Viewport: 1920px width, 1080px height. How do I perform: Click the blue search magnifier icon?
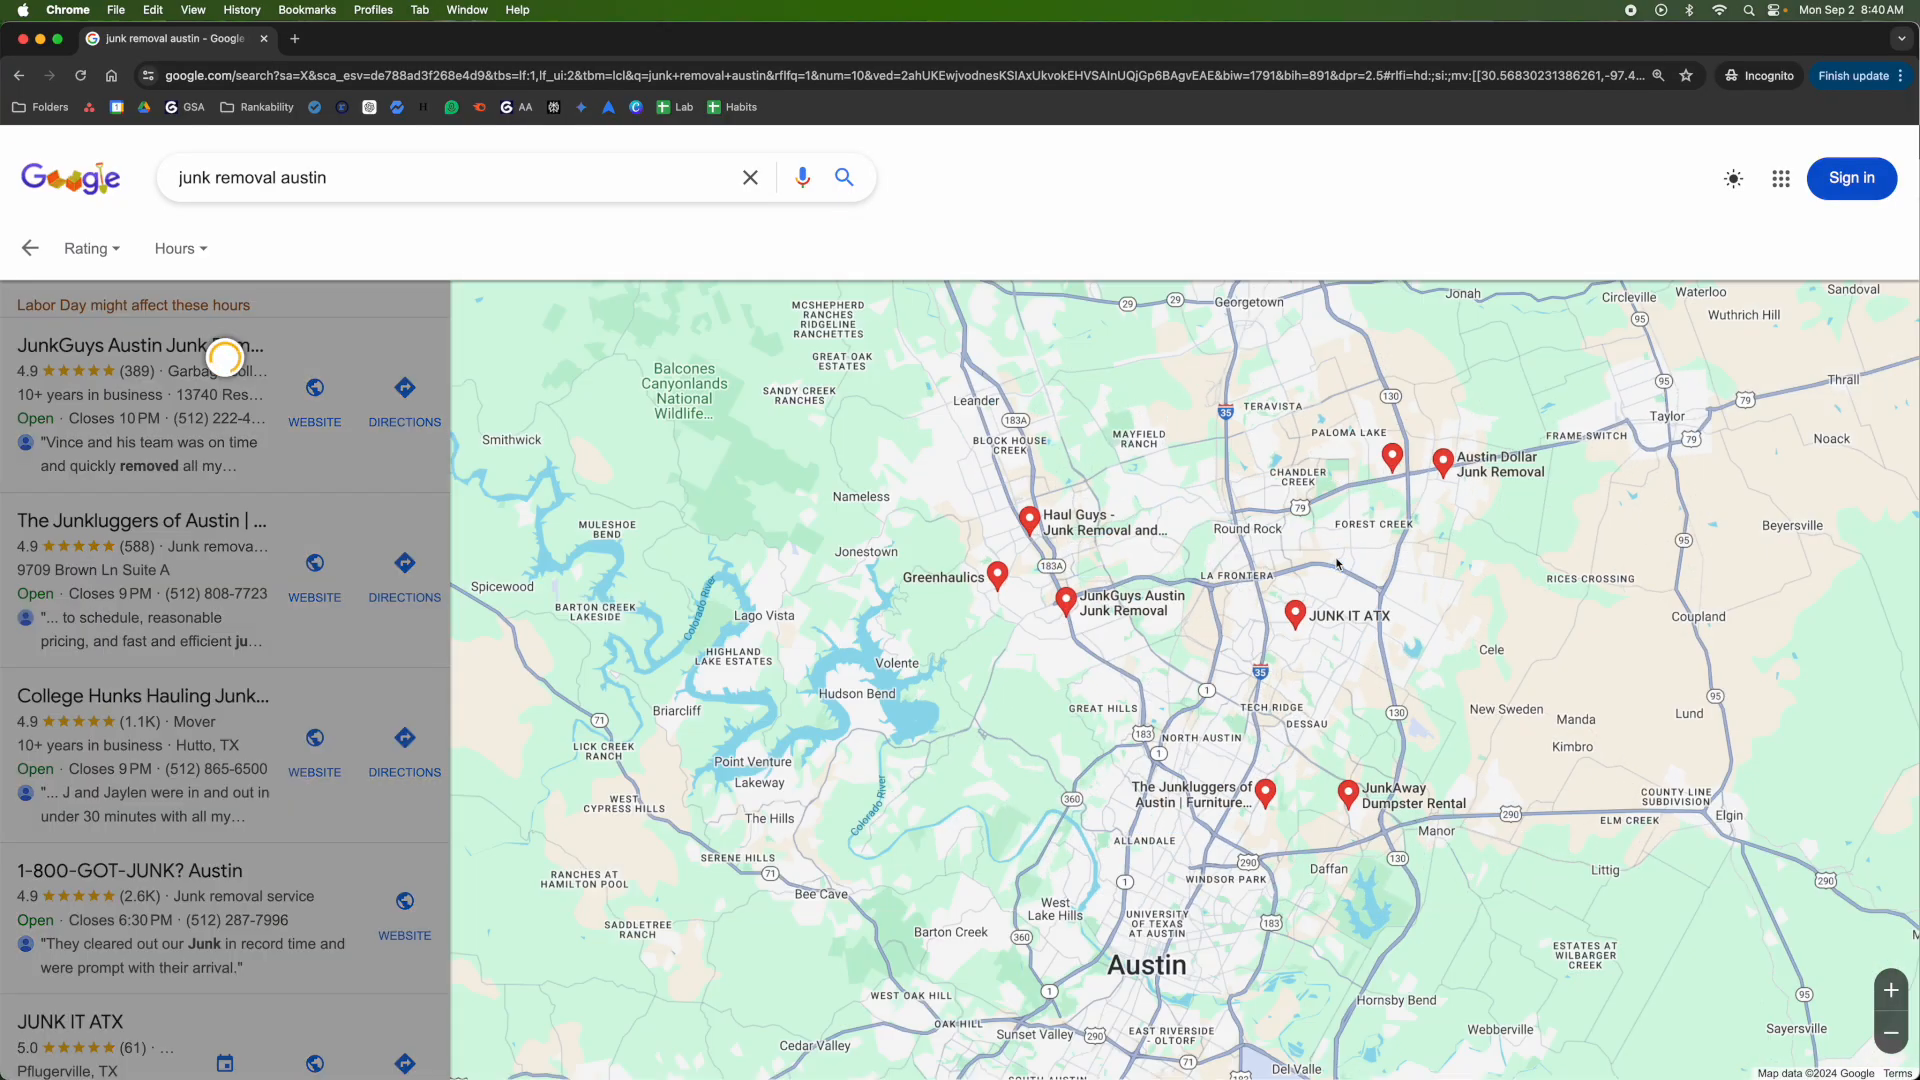(x=844, y=178)
